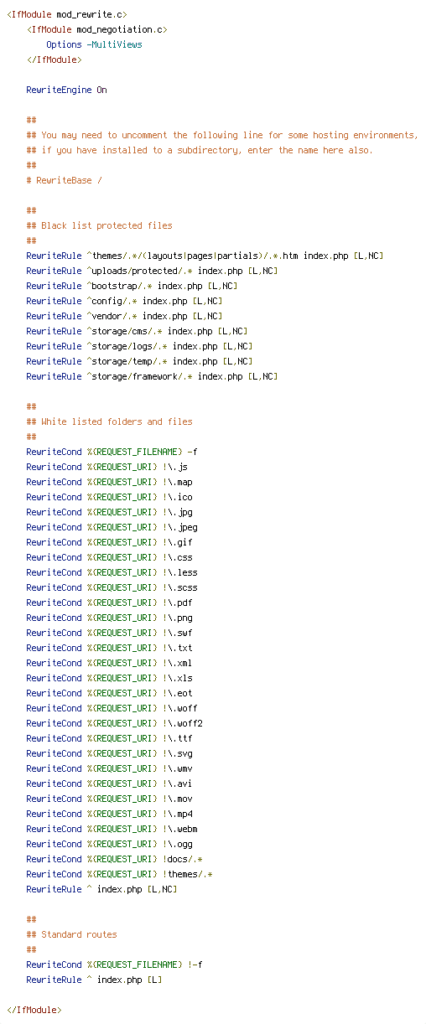The height and width of the screenshot is (1024, 426).
Task: Click the vendor RewriteRule line
Action: pyautogui.click(x=124, y=315)
